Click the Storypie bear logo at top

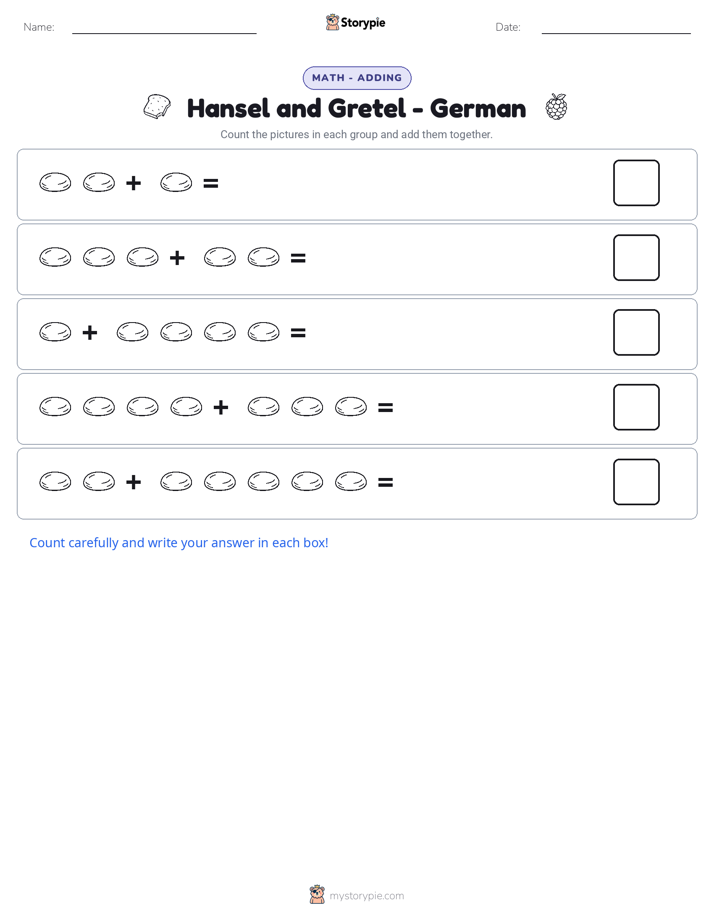click(x=332, y=22)
